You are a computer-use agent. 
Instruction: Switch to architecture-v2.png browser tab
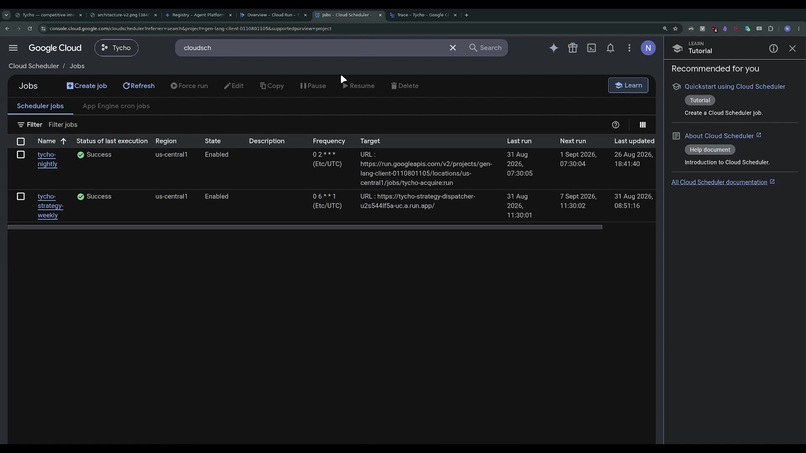click(123, 15)
